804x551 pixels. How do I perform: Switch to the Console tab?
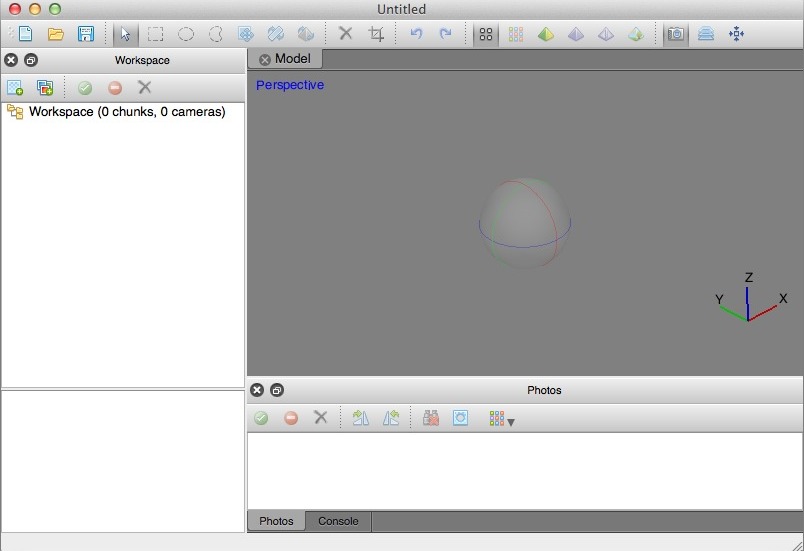pos(338,521)
